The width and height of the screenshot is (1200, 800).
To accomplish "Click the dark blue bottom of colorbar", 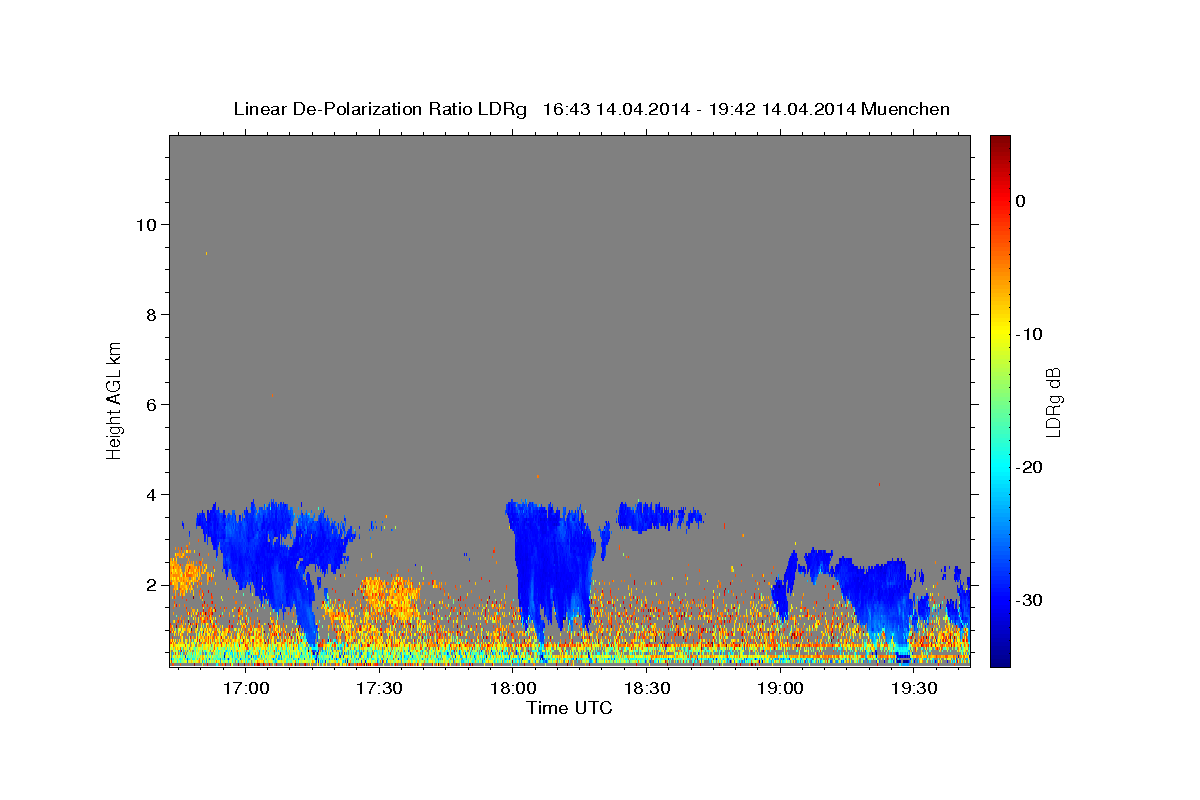I will (1000, 655).
